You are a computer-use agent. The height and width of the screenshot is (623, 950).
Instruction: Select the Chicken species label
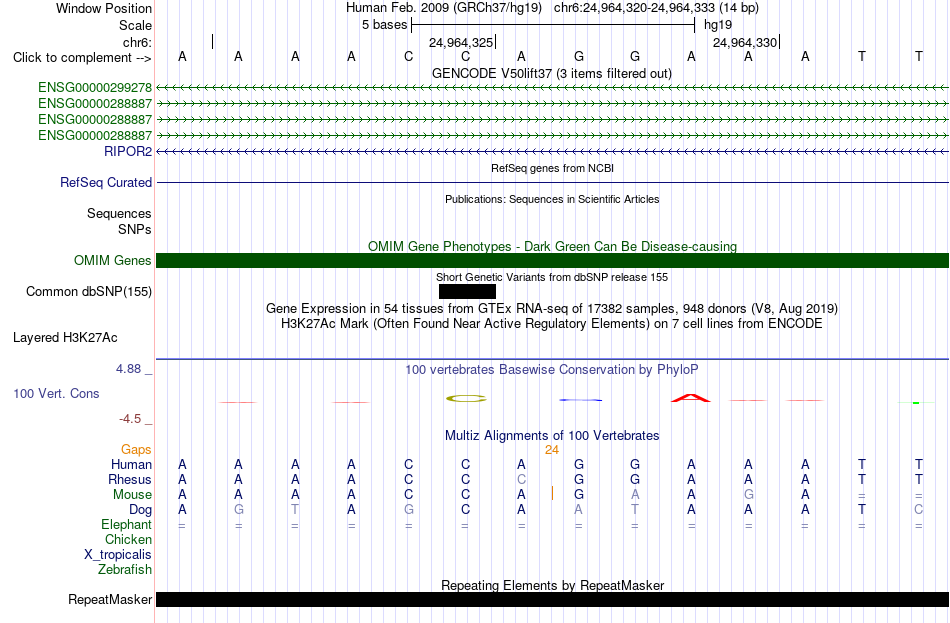(x=128, y=539)
